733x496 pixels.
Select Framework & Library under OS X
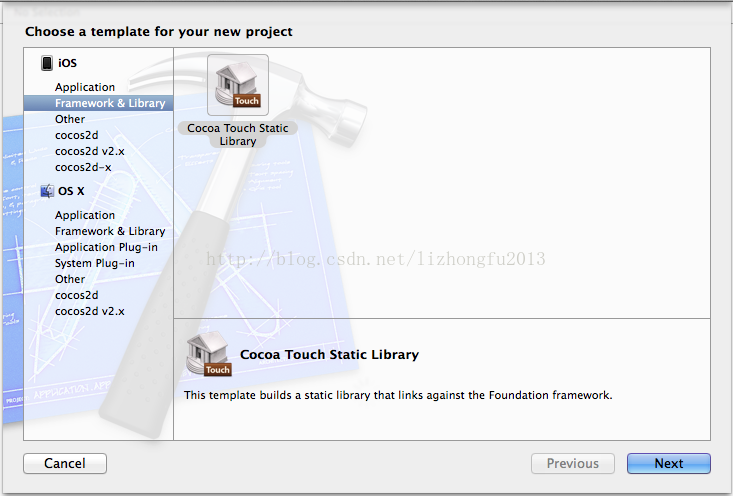click(x=110, y=231)
